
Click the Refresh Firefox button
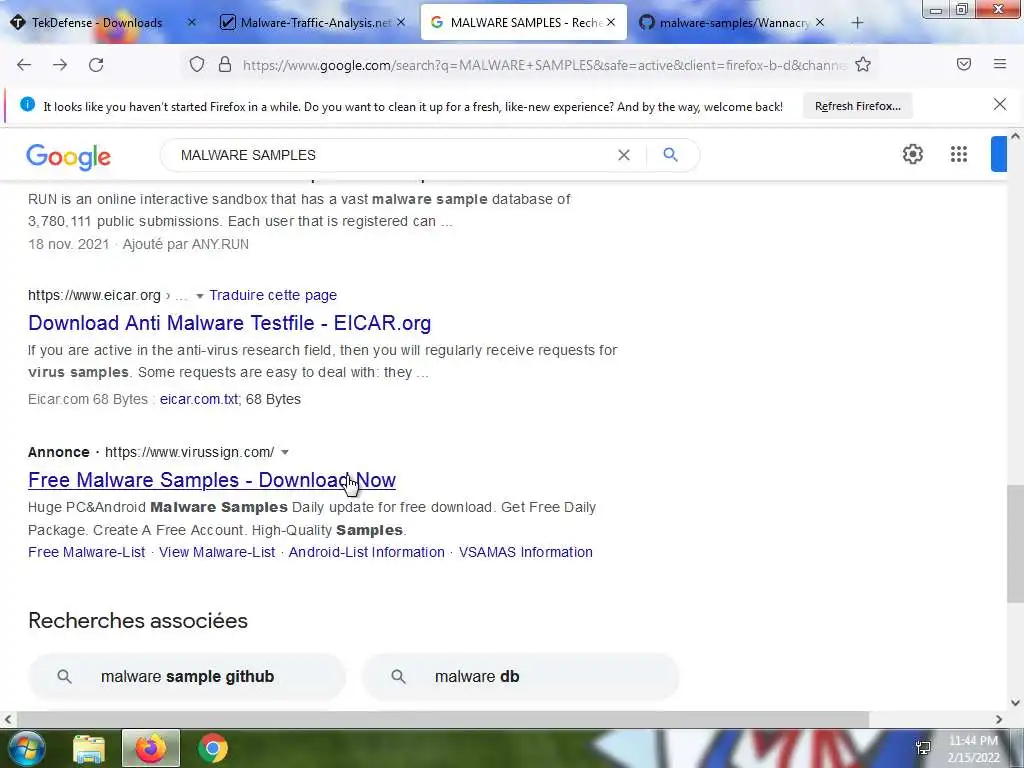857,106
